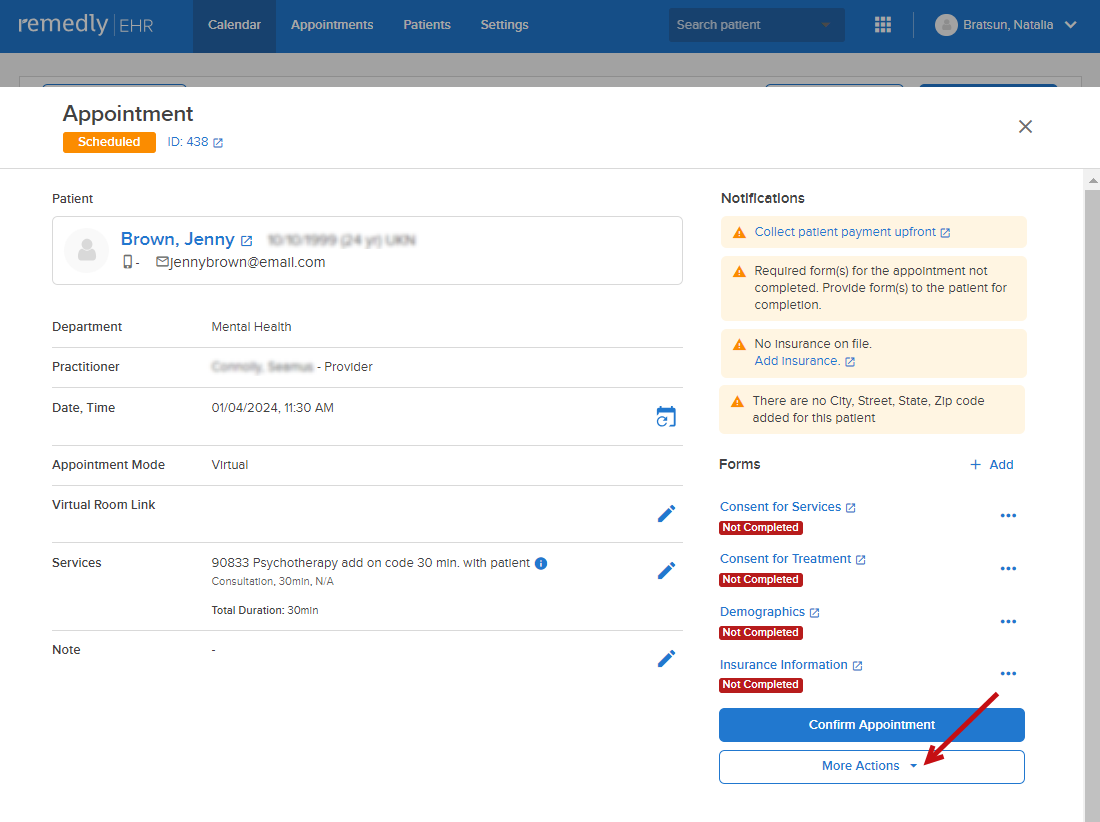Screen dimensions: 1100x822
Task: Open the Demographics form link
Action: [x=762, y=612]
